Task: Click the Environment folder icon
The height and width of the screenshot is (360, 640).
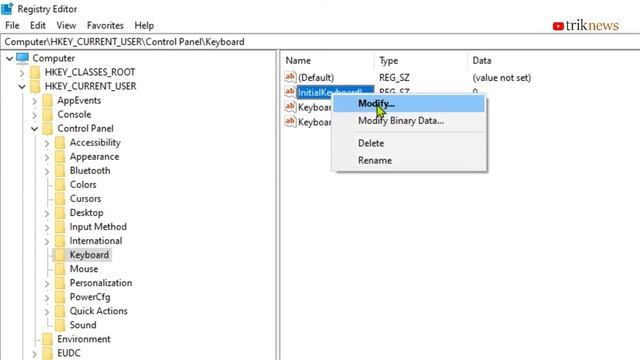Action: (48, 339)
